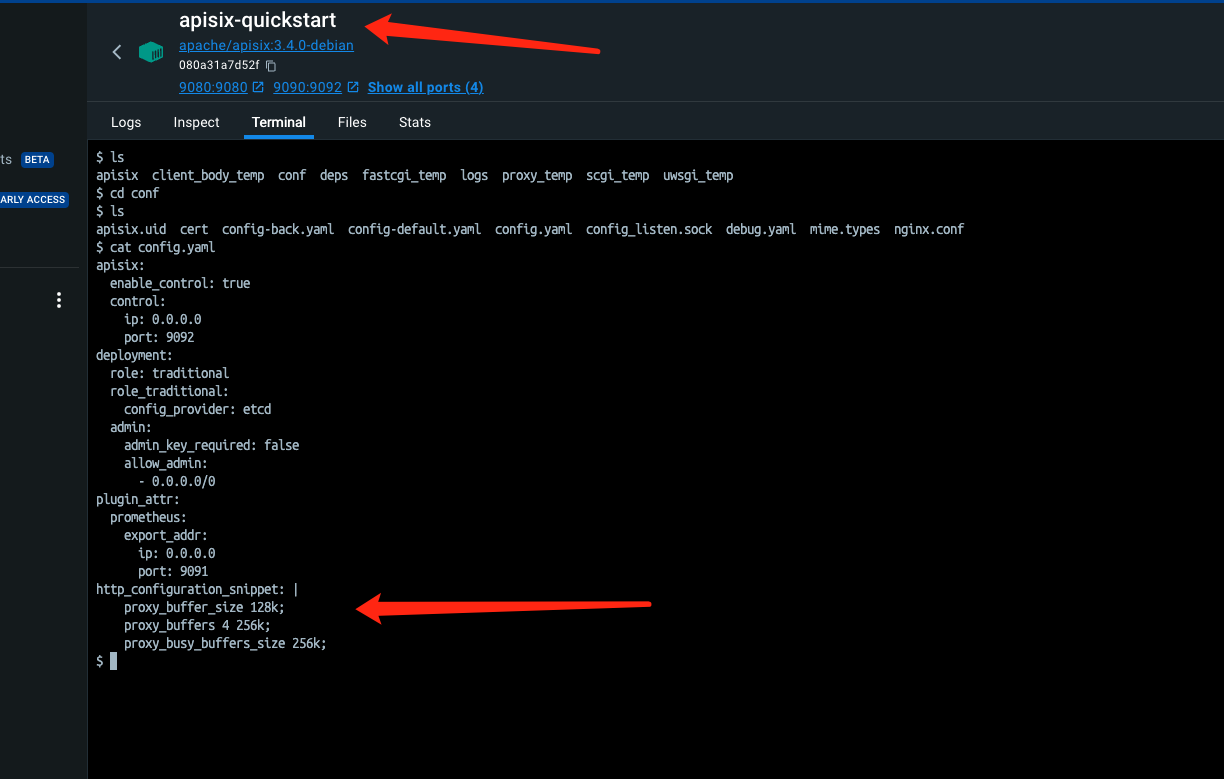Open port link 9090:9092
Image resolution: width=1224 pixels, height=779 pixels.
click(x=307, y=87)
